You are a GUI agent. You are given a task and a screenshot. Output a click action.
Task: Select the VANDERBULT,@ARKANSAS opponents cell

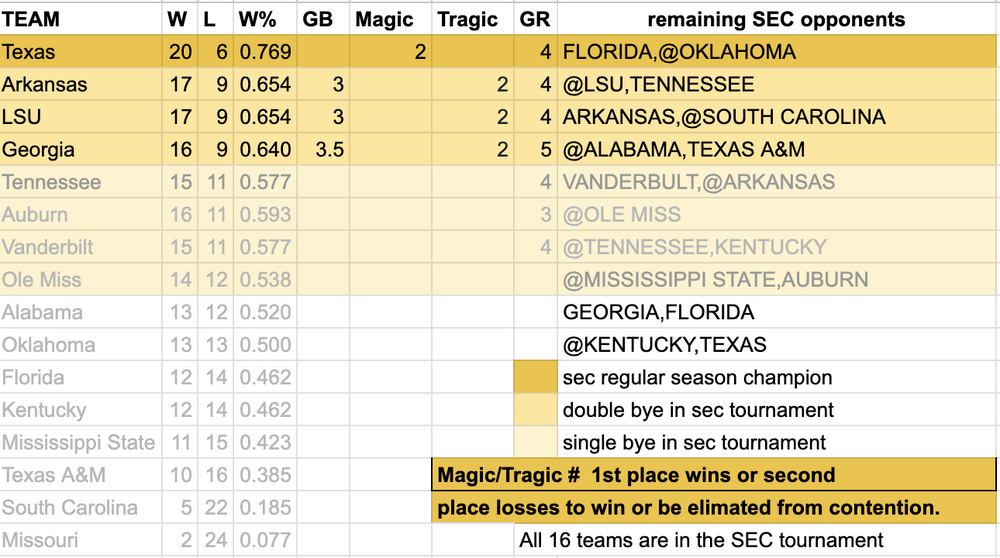click(x=777, y=182)
